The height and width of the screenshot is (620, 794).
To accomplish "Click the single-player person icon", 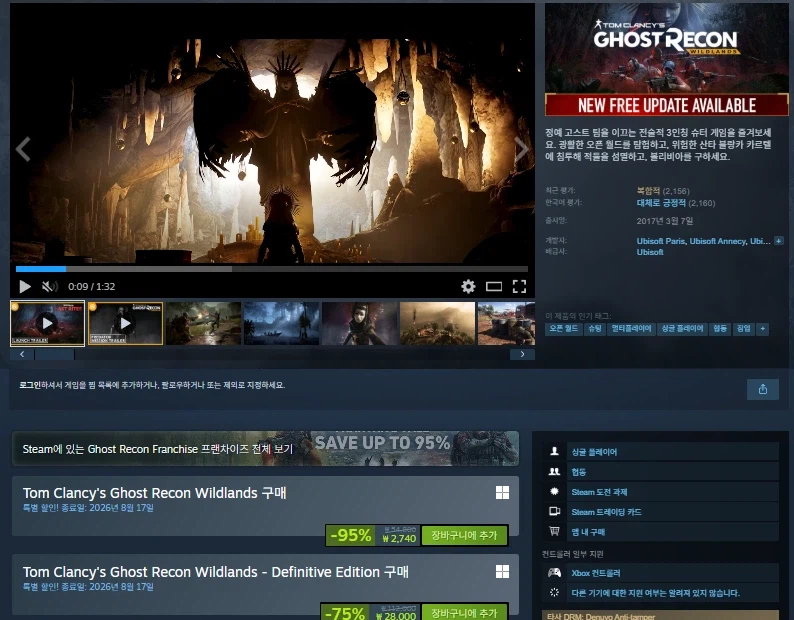I will pyautogui.click(x=554, y=451).
